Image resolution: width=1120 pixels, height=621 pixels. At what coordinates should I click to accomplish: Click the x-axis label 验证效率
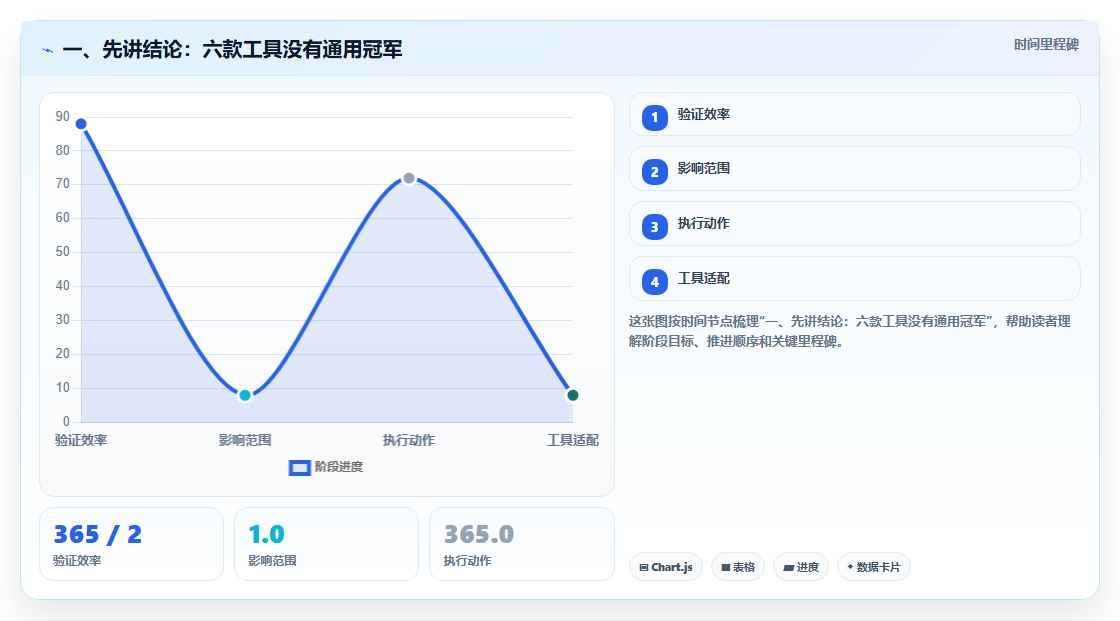pos(81,440)
